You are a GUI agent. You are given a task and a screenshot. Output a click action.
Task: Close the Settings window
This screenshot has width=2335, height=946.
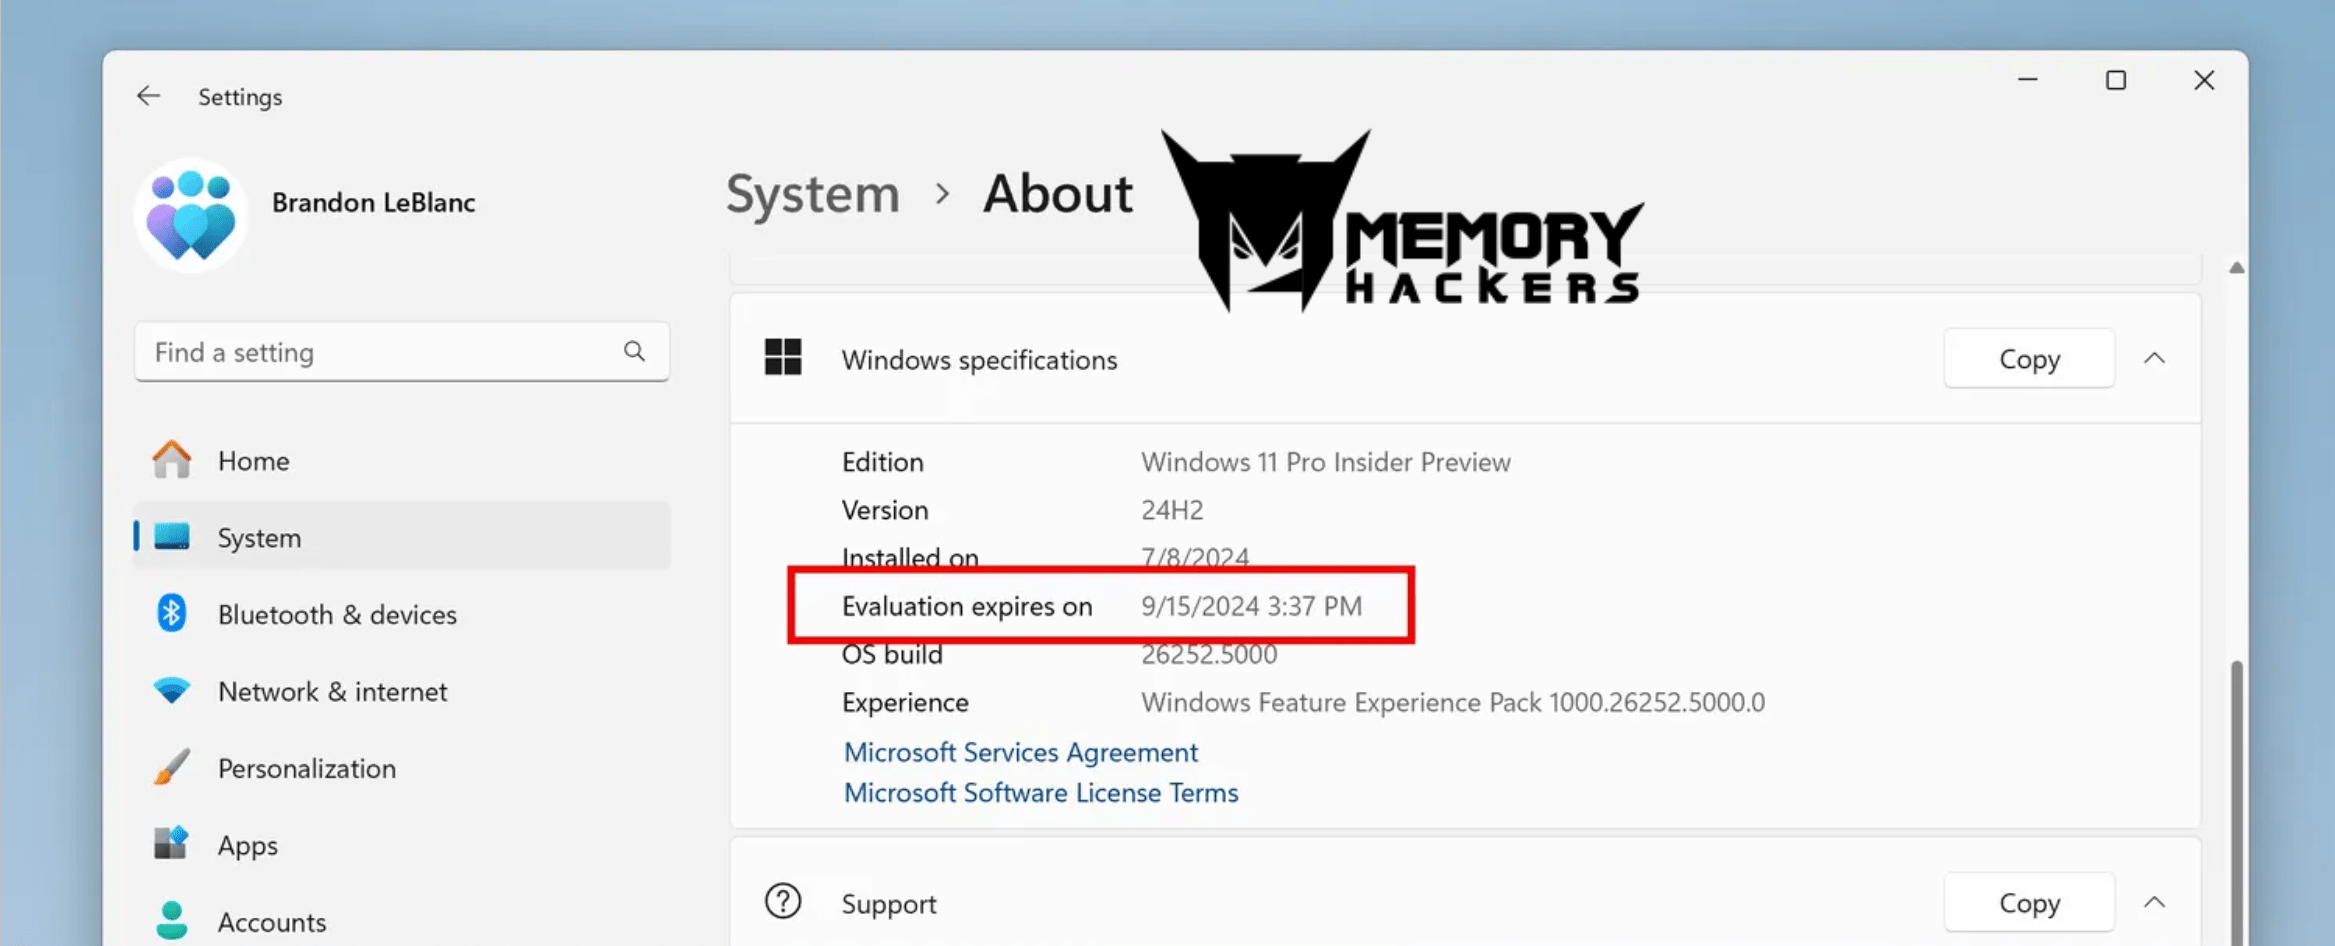click(2204, 80)
